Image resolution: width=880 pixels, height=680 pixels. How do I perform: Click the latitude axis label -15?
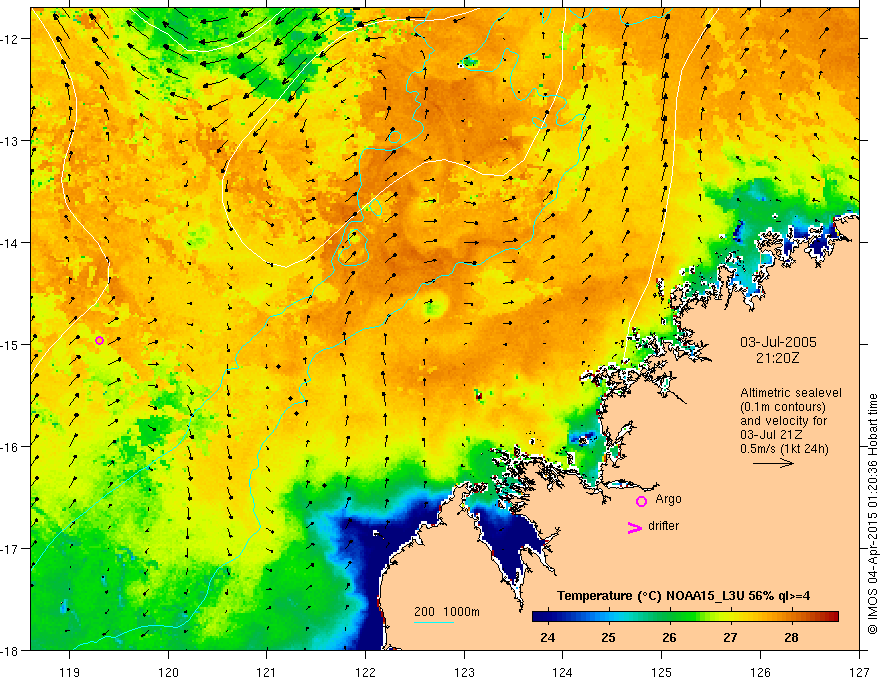pos(10,344)
